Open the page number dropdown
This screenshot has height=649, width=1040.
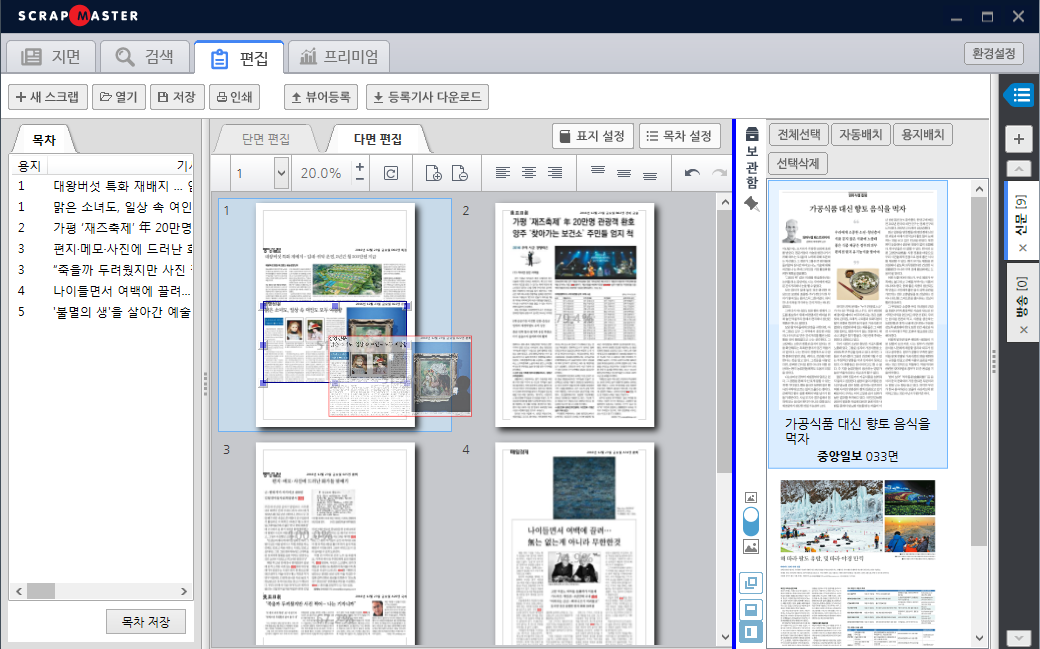pyautogui.click(x=281, y=173)
